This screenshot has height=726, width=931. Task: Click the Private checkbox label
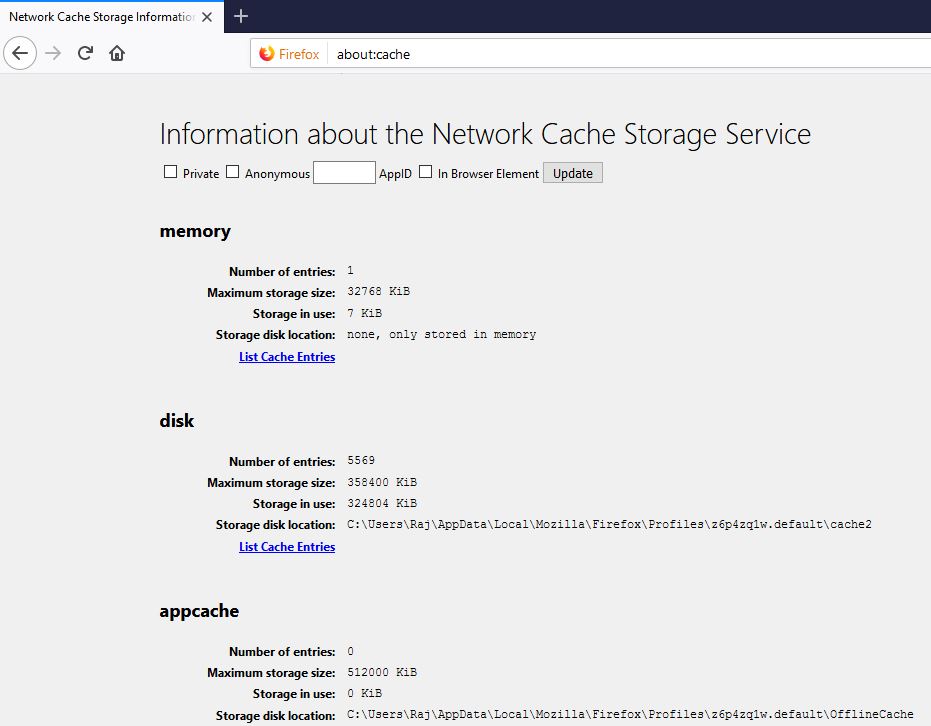[x=201, y=173]
